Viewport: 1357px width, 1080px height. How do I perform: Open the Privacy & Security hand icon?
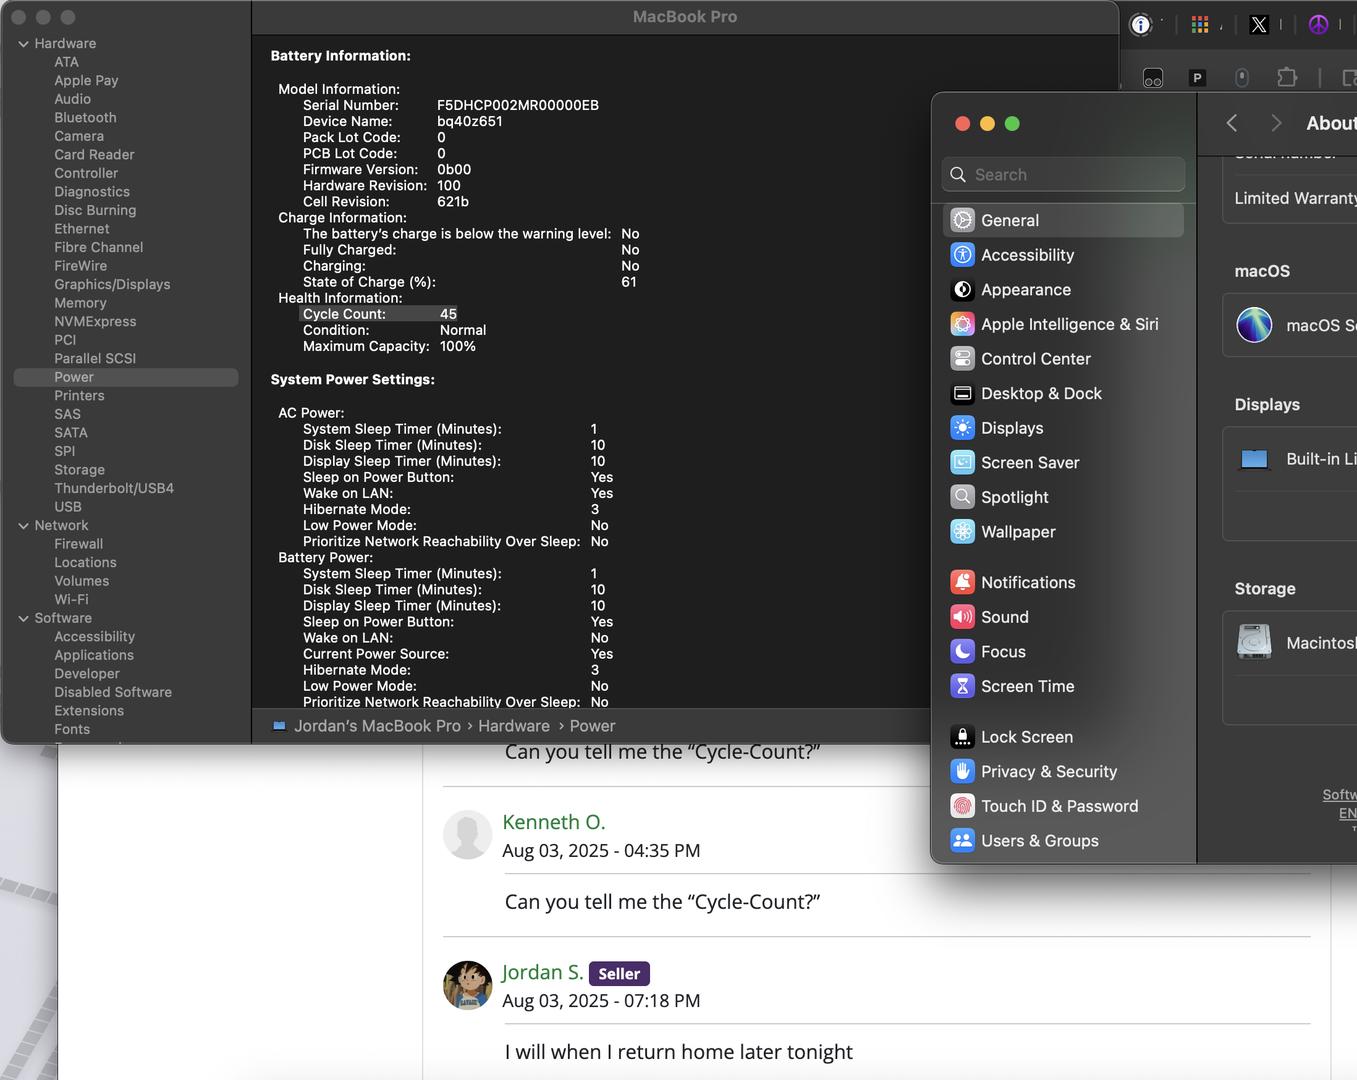click(x=962, y=772)
